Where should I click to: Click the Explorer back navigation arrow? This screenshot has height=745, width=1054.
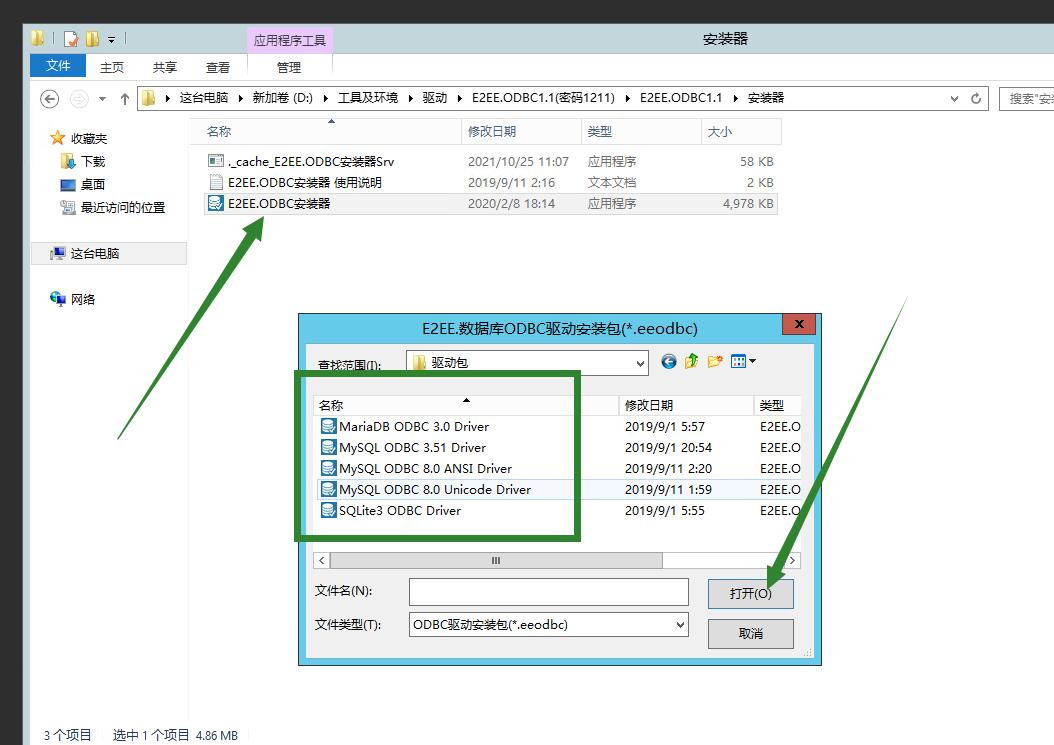pyautogui.click(x=50, y=99)
